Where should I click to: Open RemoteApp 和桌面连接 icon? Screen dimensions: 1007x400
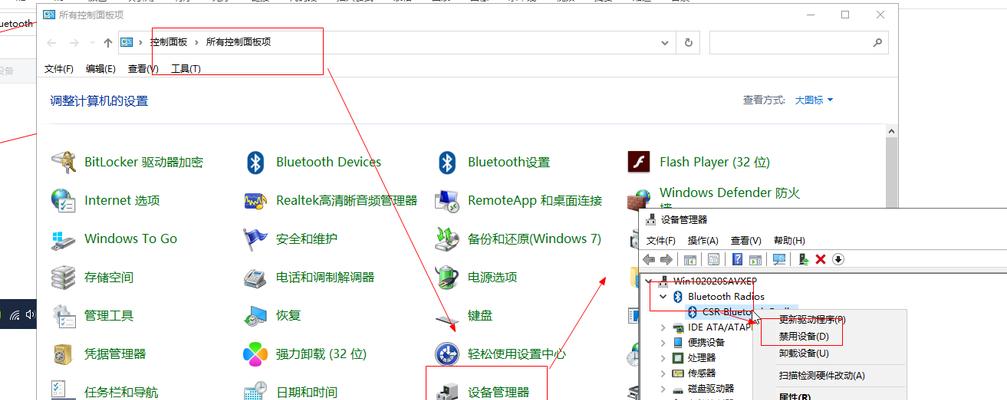(447, 200)
